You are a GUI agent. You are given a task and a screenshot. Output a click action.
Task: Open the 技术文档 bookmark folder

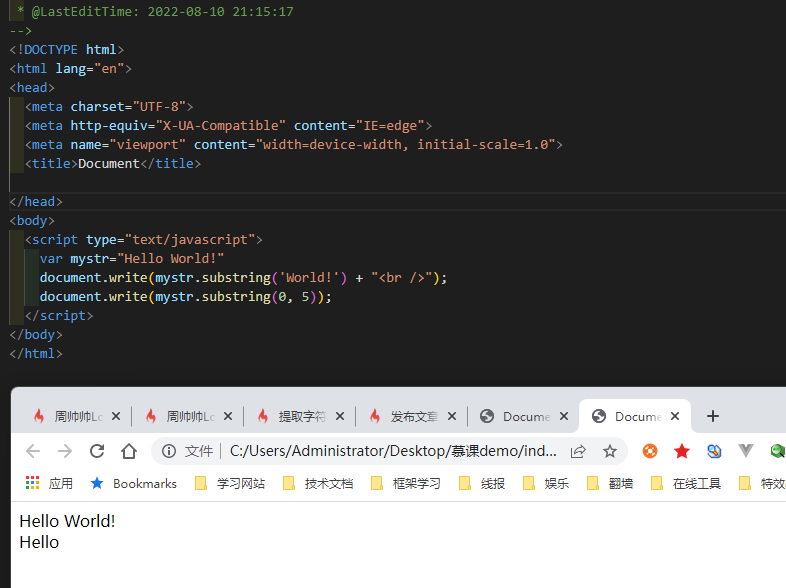pos(318,483)
